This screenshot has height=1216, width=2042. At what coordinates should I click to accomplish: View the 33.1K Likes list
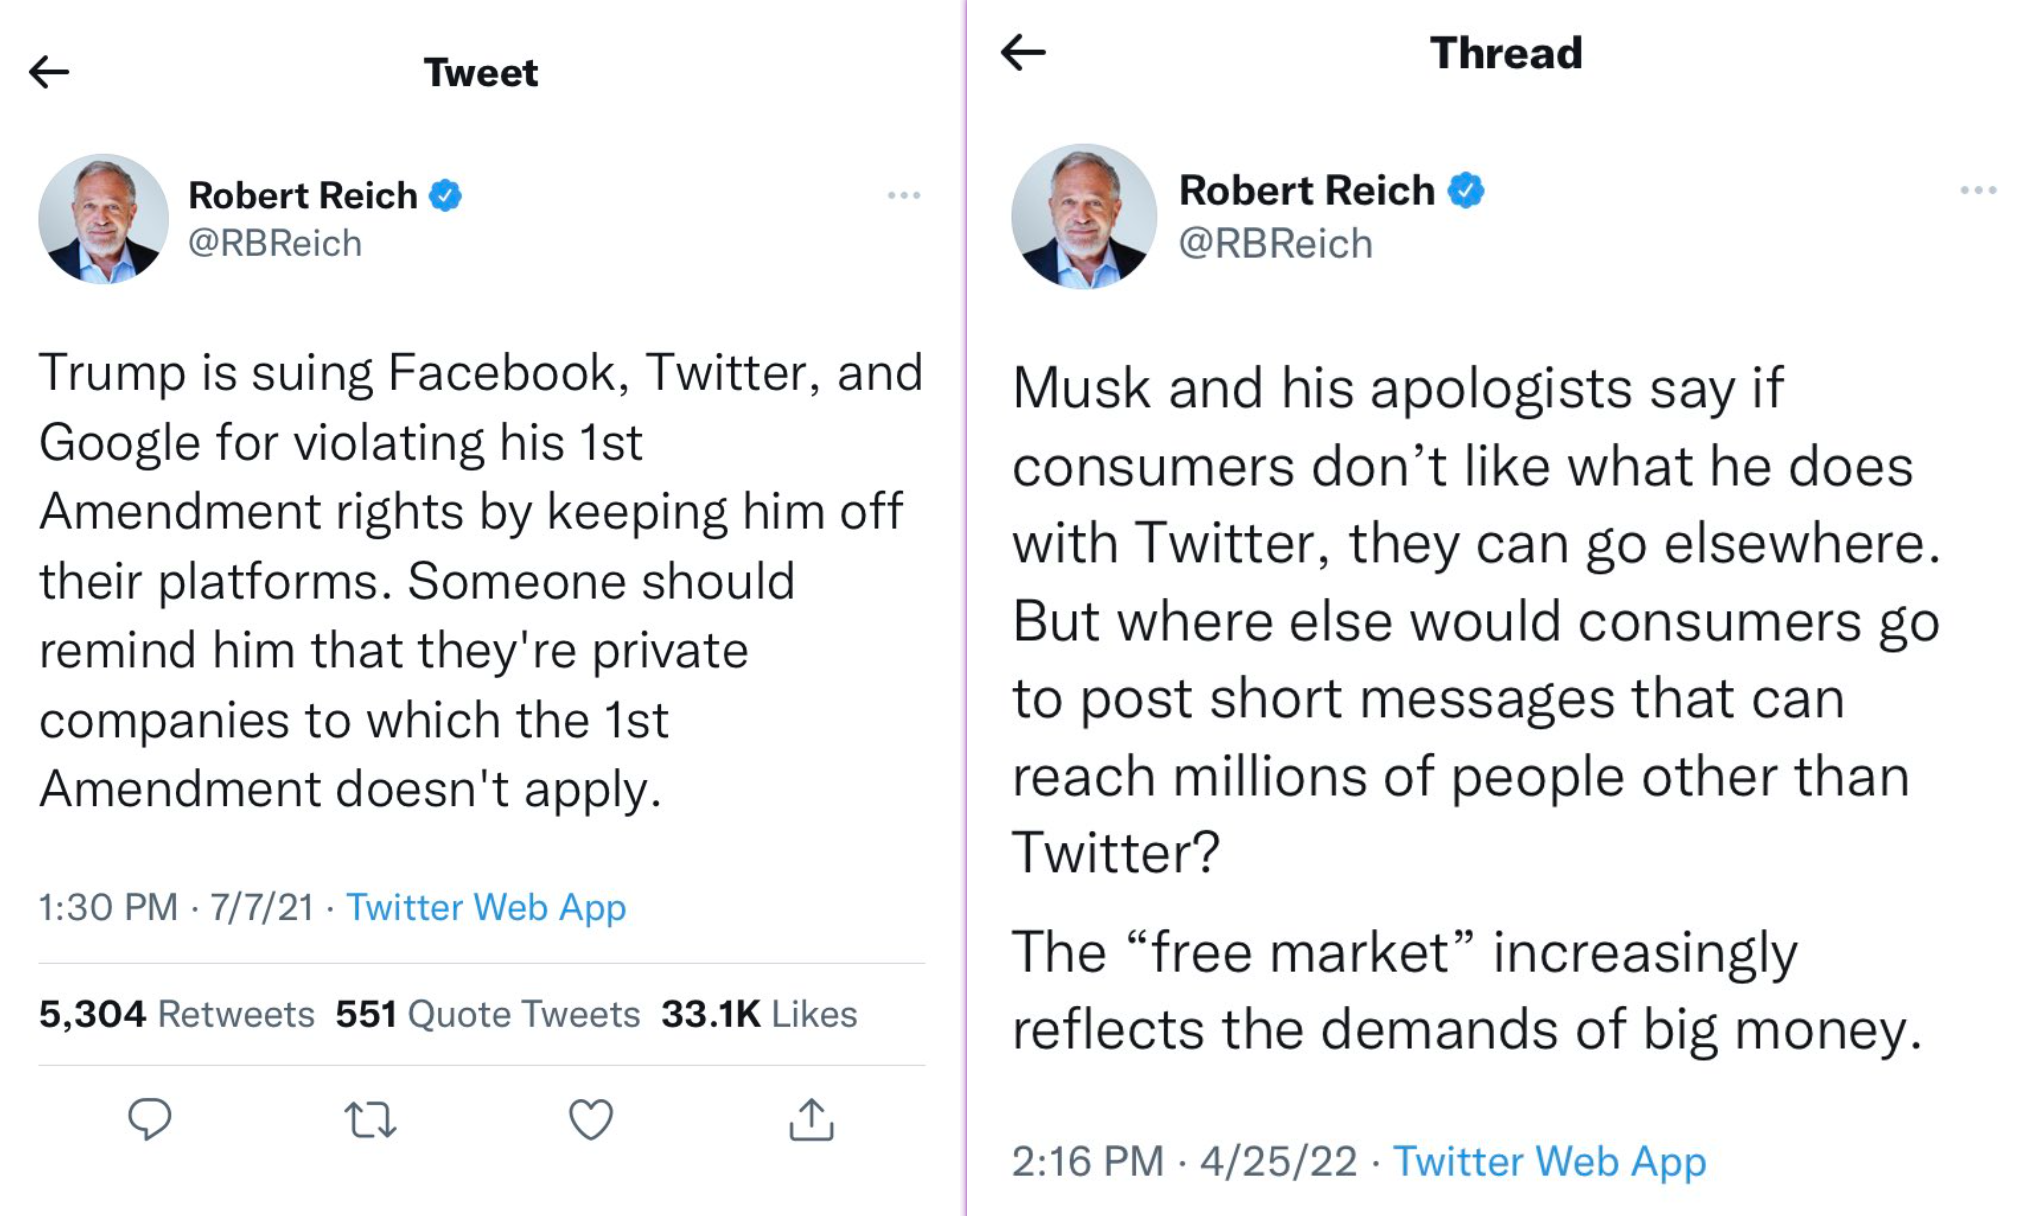tap(759, 1014)
